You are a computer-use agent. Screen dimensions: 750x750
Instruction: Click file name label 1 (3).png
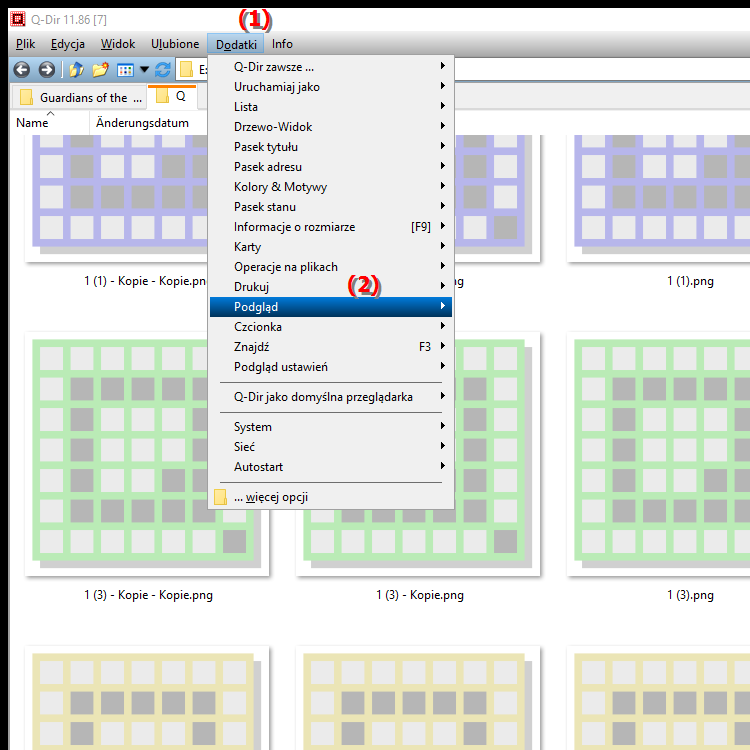tap(690, 595)
